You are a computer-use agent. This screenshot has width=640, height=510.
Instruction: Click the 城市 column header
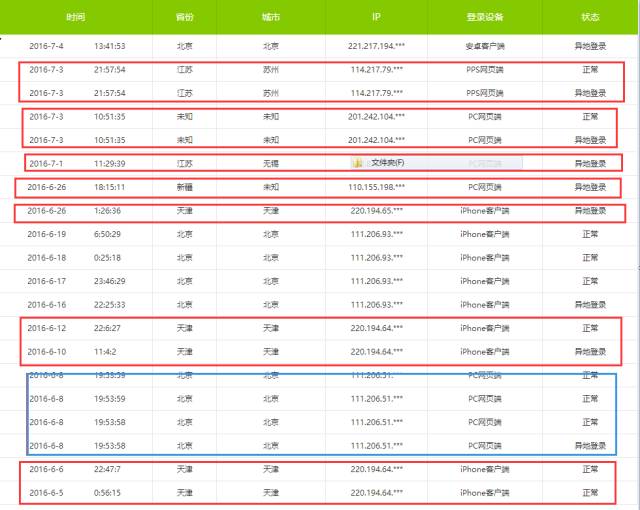(271, 17)
